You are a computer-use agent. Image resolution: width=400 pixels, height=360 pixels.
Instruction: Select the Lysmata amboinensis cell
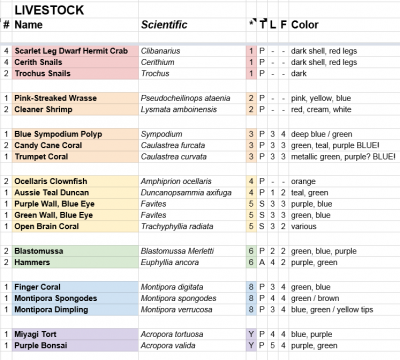tap(192, 109)
